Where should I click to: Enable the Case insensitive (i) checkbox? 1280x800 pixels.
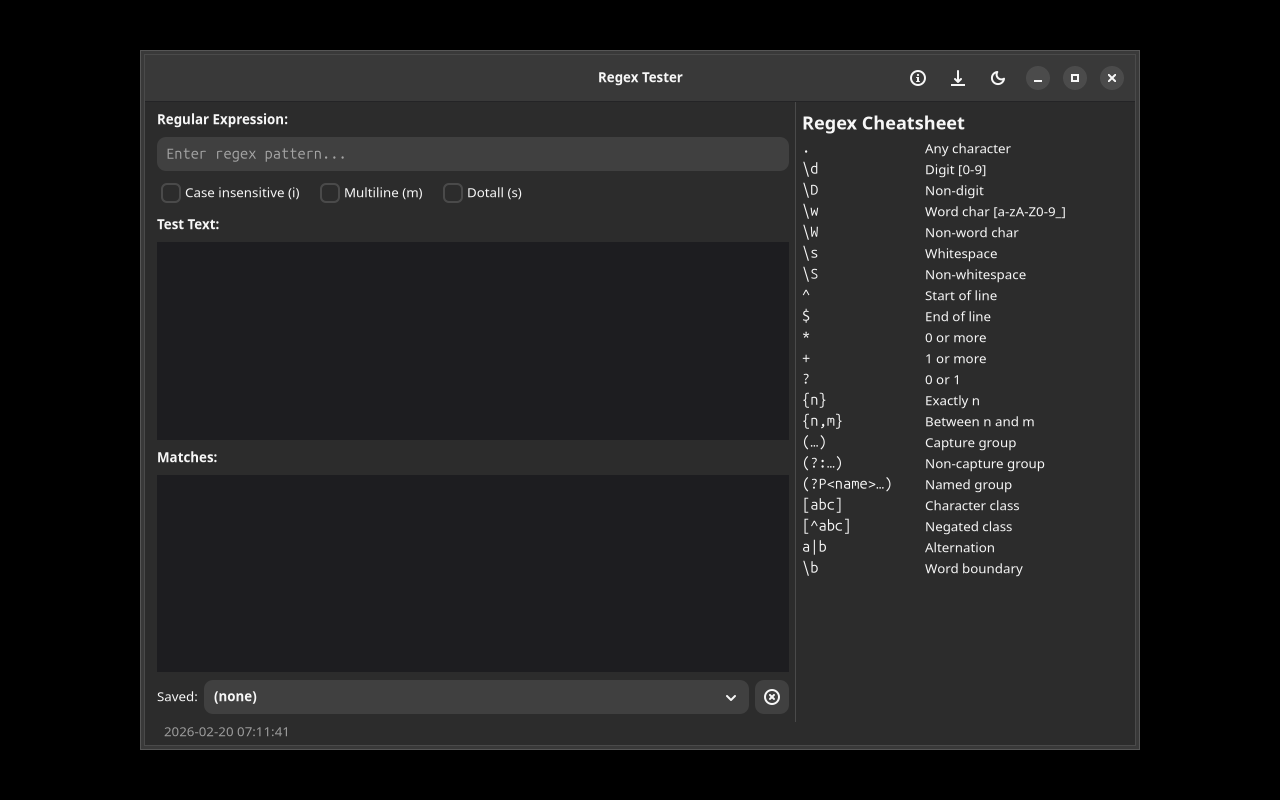[x=171, y=193]
